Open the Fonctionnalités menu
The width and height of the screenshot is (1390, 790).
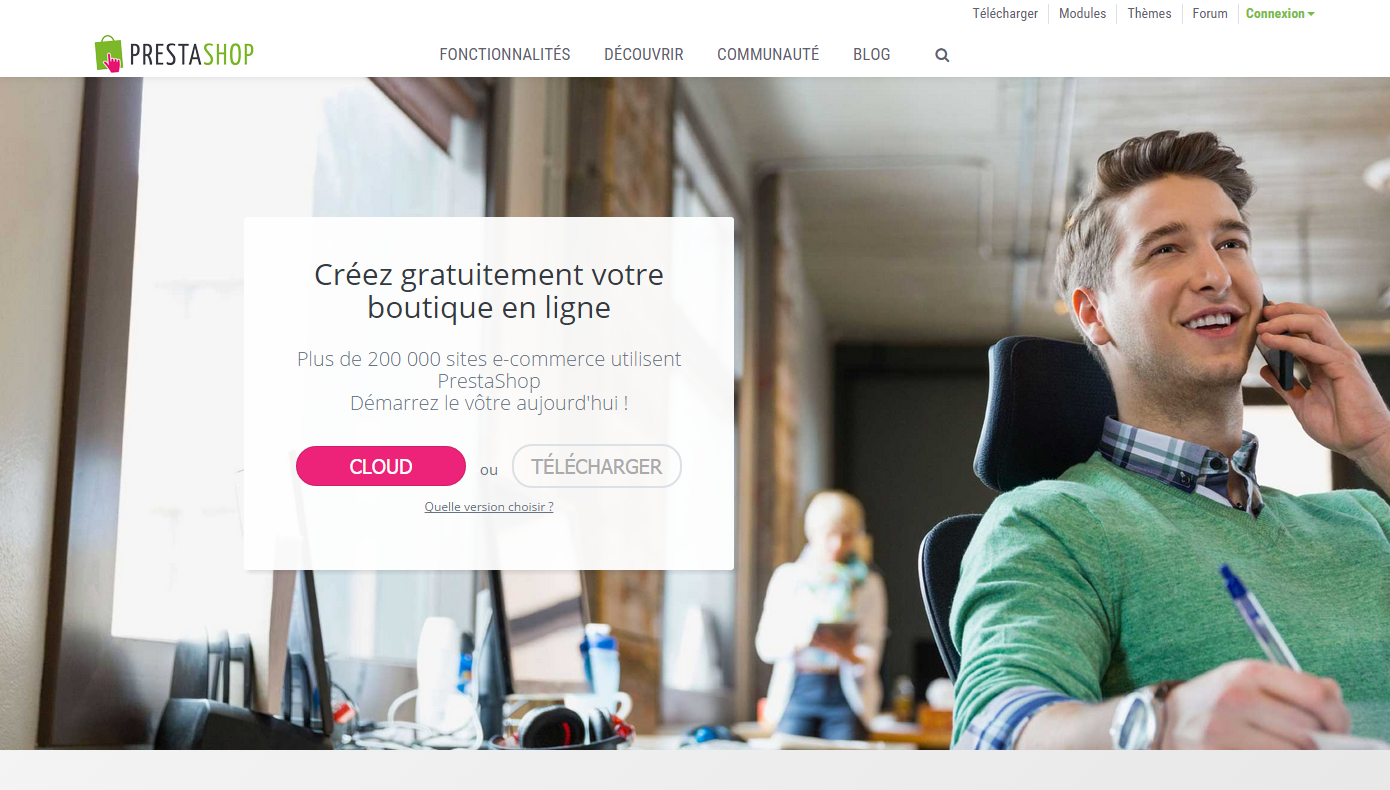[x=505, y=55]
